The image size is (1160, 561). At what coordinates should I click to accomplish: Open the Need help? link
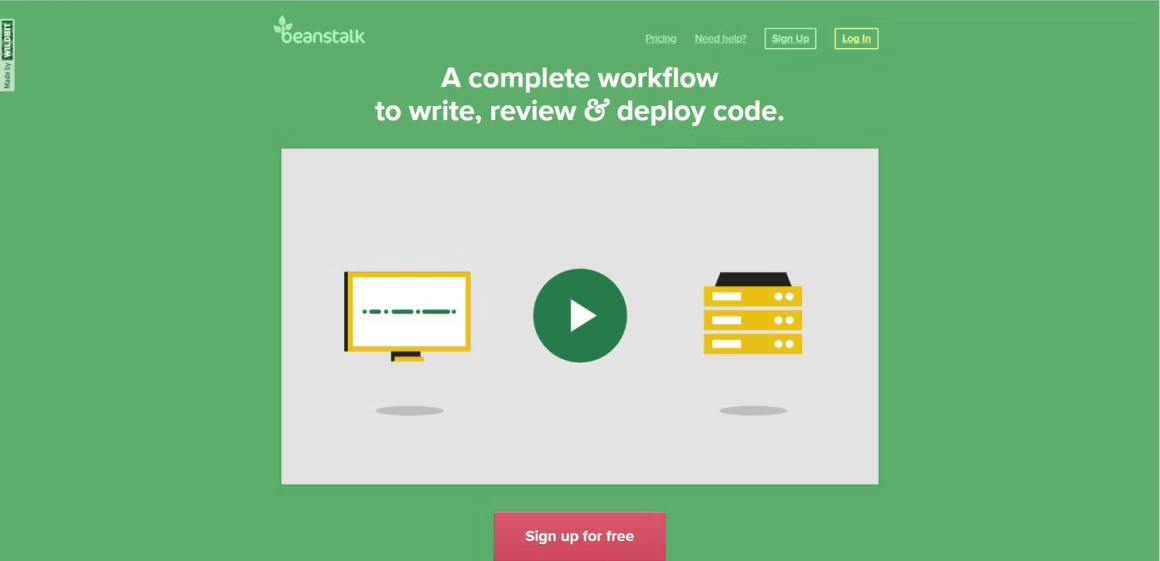tap(721, 38)
